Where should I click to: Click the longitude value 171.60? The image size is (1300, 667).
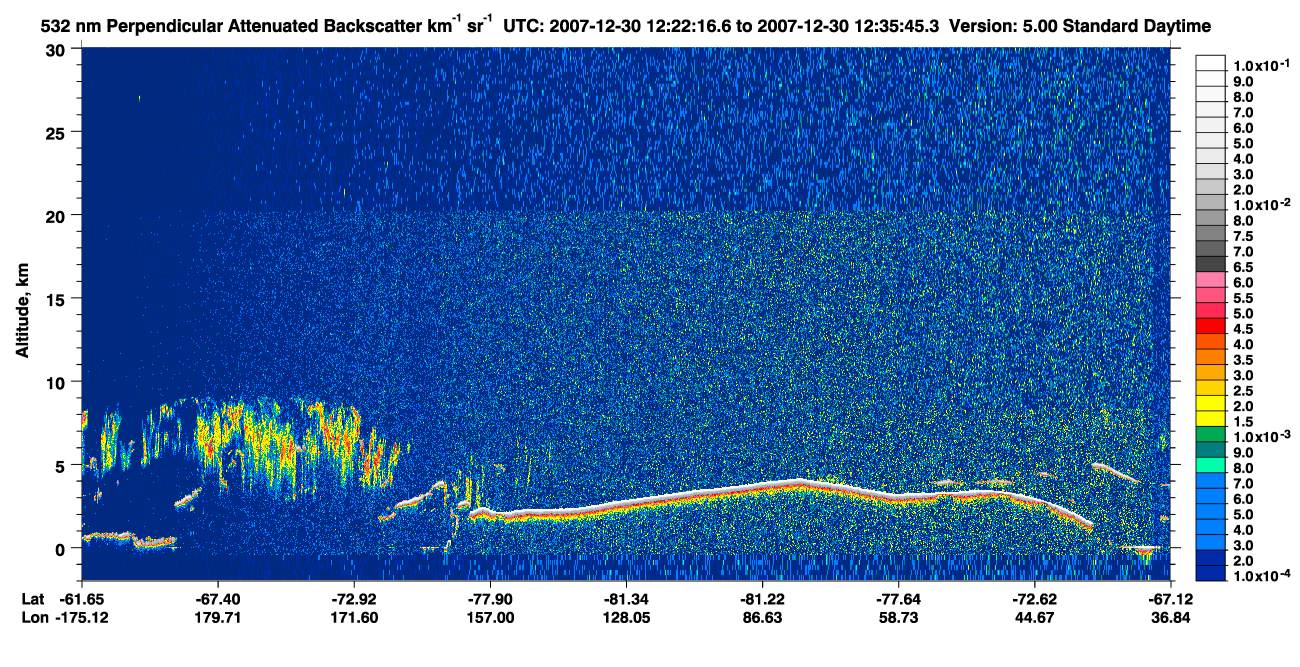pos(354,618)
